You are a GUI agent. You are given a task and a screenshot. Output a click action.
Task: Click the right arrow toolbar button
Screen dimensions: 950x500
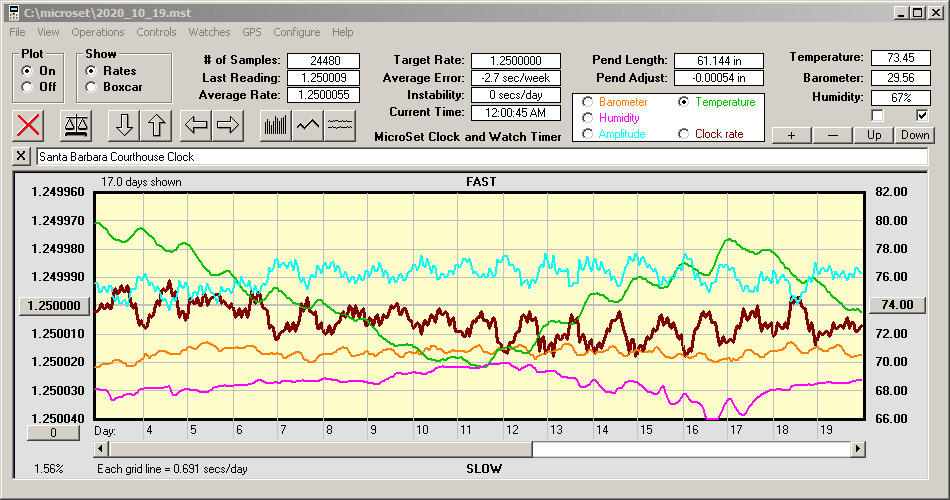point(228,125)
